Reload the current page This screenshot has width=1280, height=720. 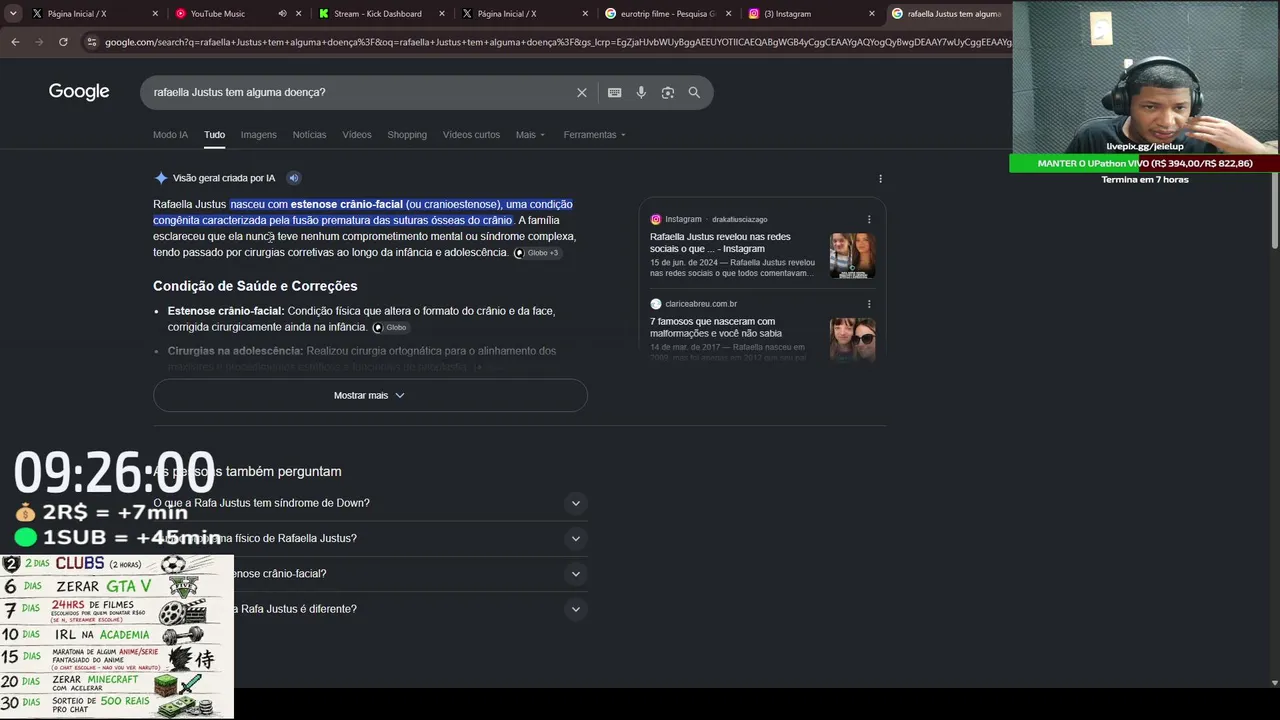(63, 42)
